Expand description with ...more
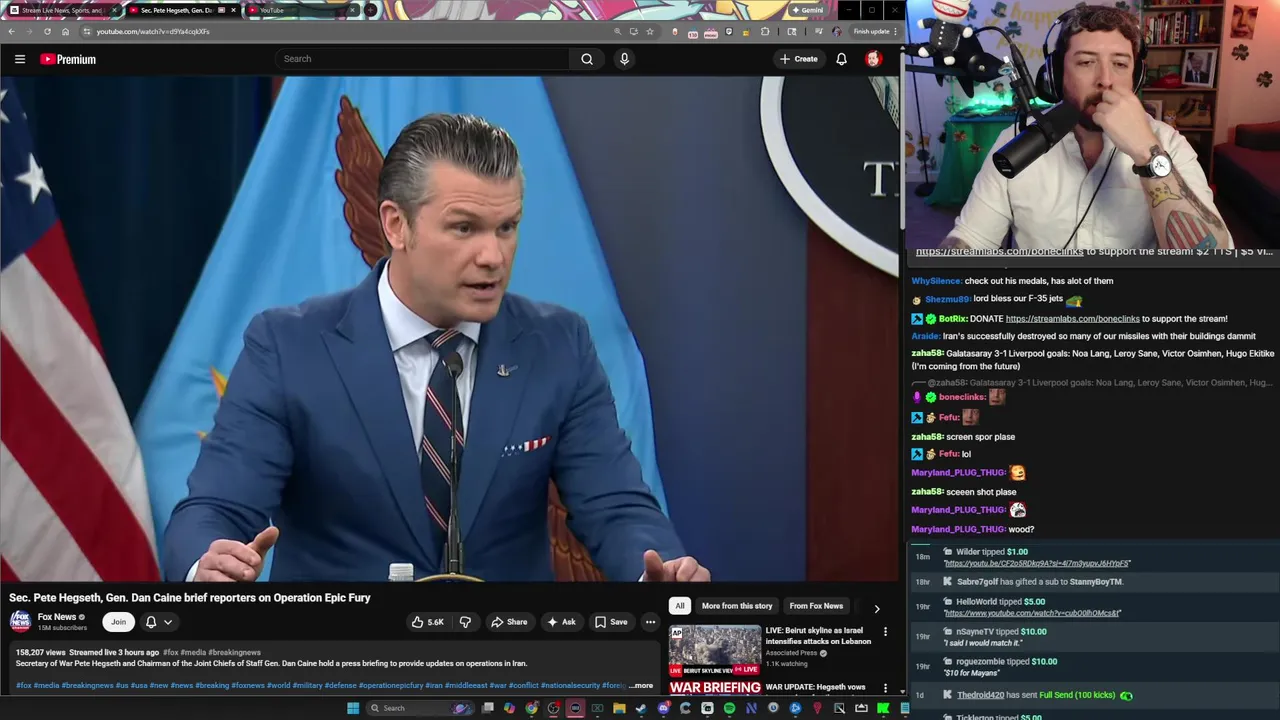The image size is (1280, 720). pos(641,686)
